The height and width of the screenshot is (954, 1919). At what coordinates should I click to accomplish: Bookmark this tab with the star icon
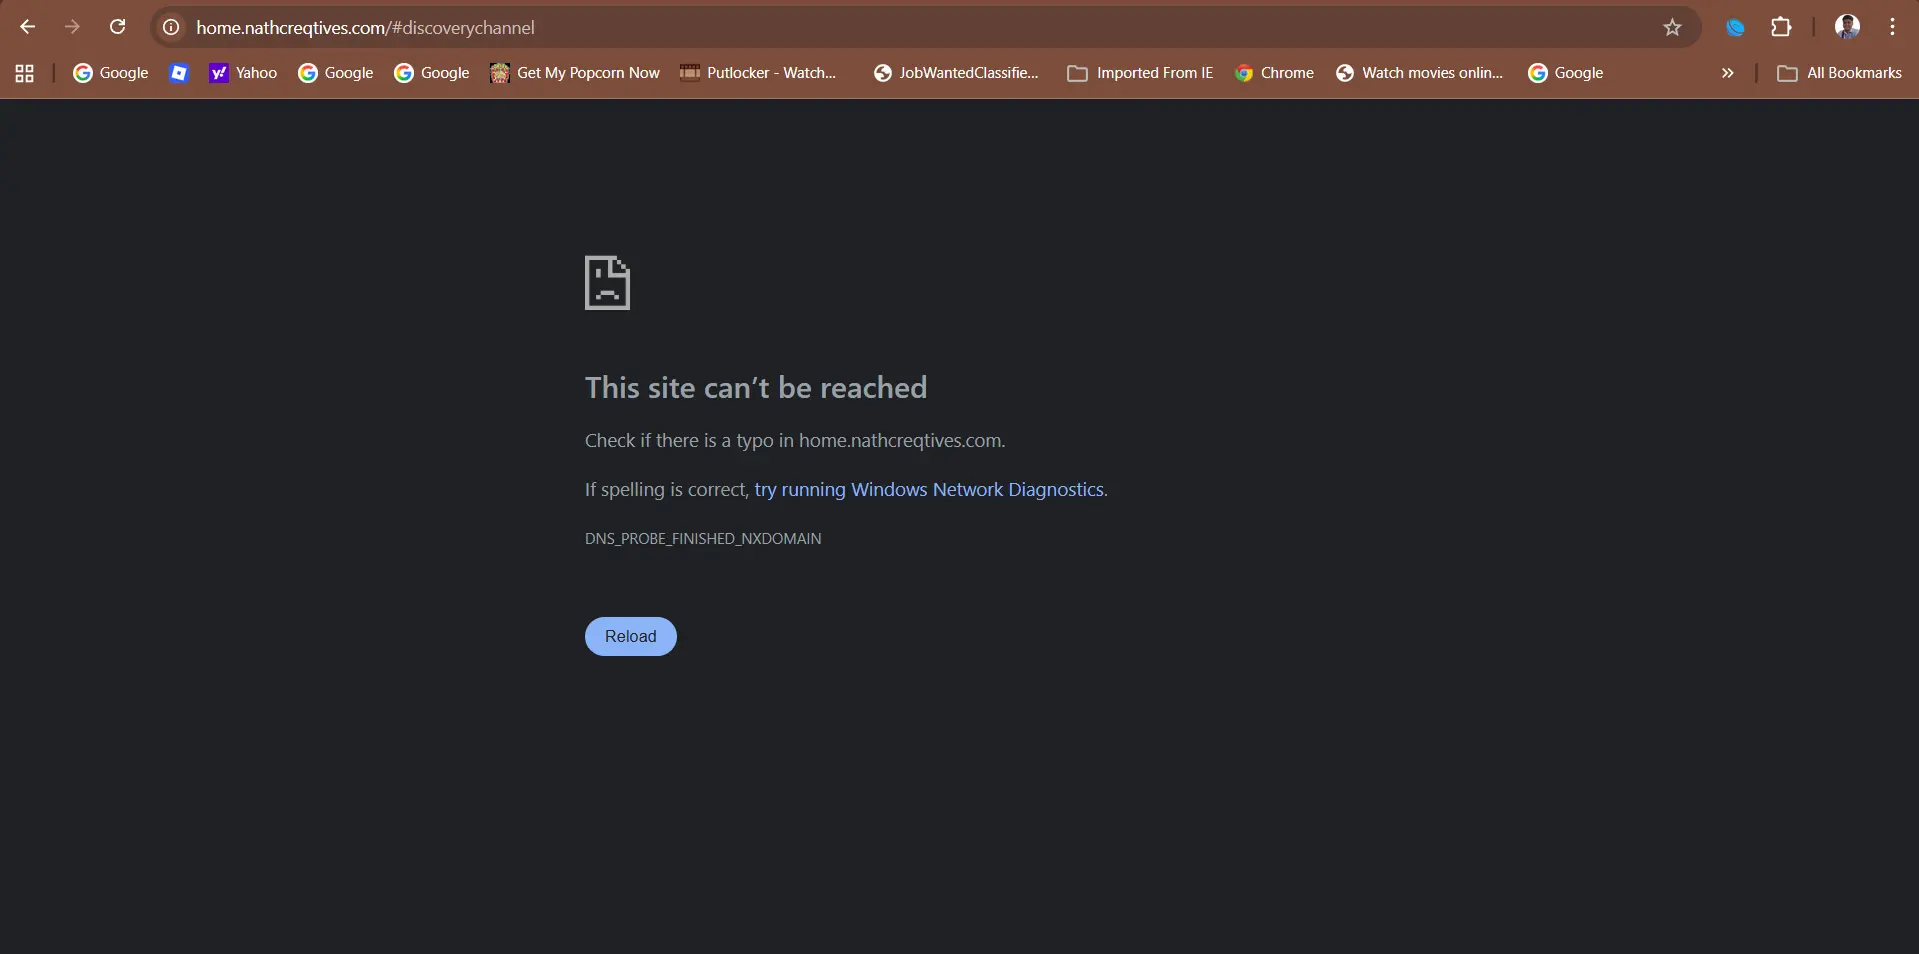pos(1672,27)
